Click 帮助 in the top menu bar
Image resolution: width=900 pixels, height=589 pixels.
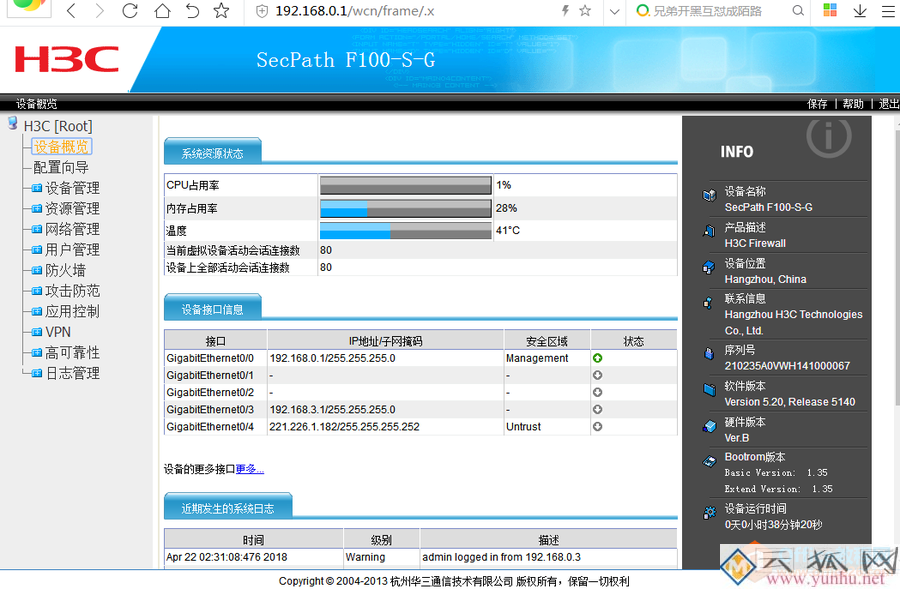[852, 103]
